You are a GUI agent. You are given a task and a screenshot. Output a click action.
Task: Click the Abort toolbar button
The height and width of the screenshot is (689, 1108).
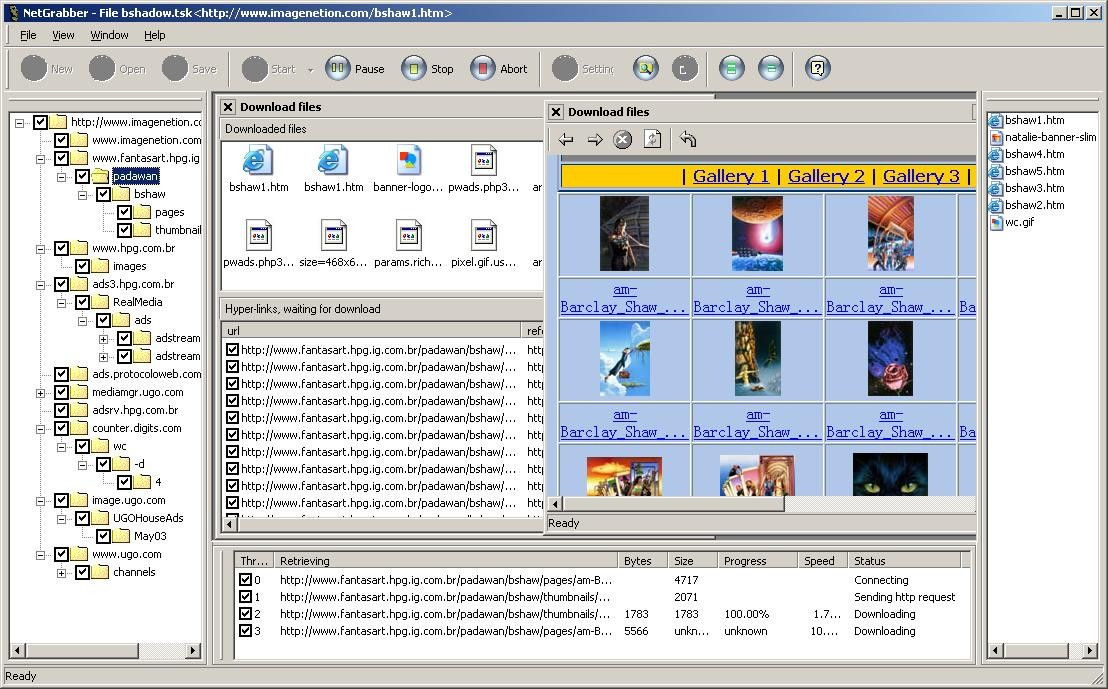499,69
